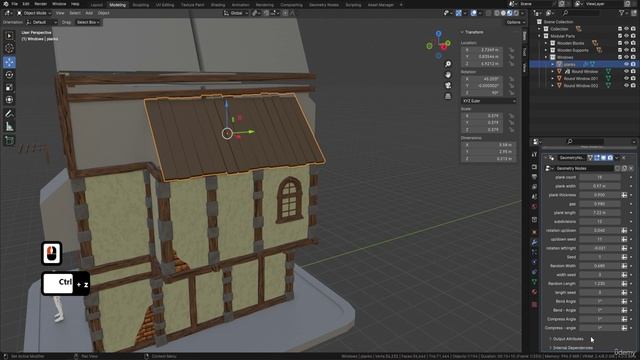640x360 pixels.
Task: Select the Add Cube tool
Action: 9,140
